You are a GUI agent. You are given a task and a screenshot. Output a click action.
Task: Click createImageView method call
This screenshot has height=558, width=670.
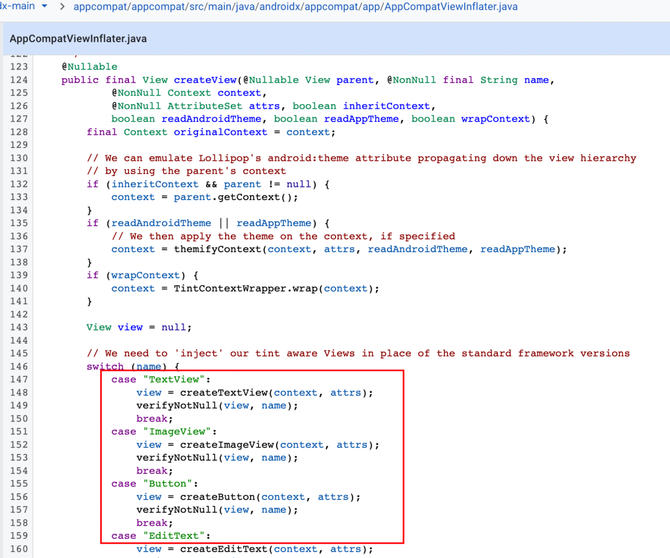click(215, 444)
